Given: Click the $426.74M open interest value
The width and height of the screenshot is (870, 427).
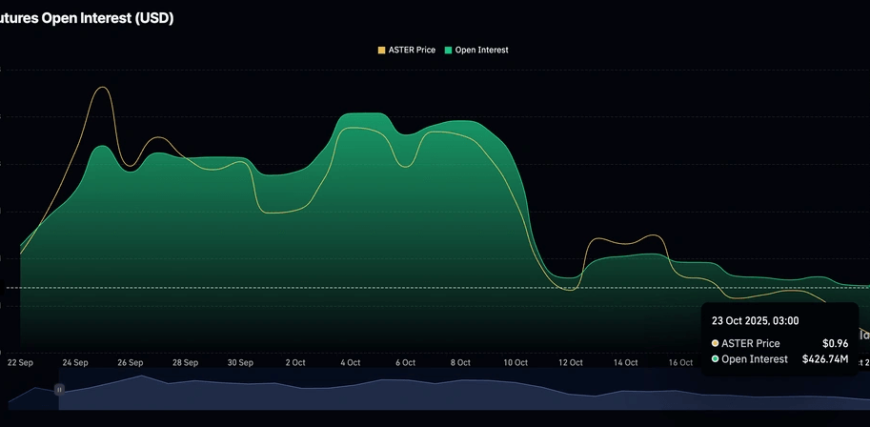Looking at the screenshot, I should [824, 359].
